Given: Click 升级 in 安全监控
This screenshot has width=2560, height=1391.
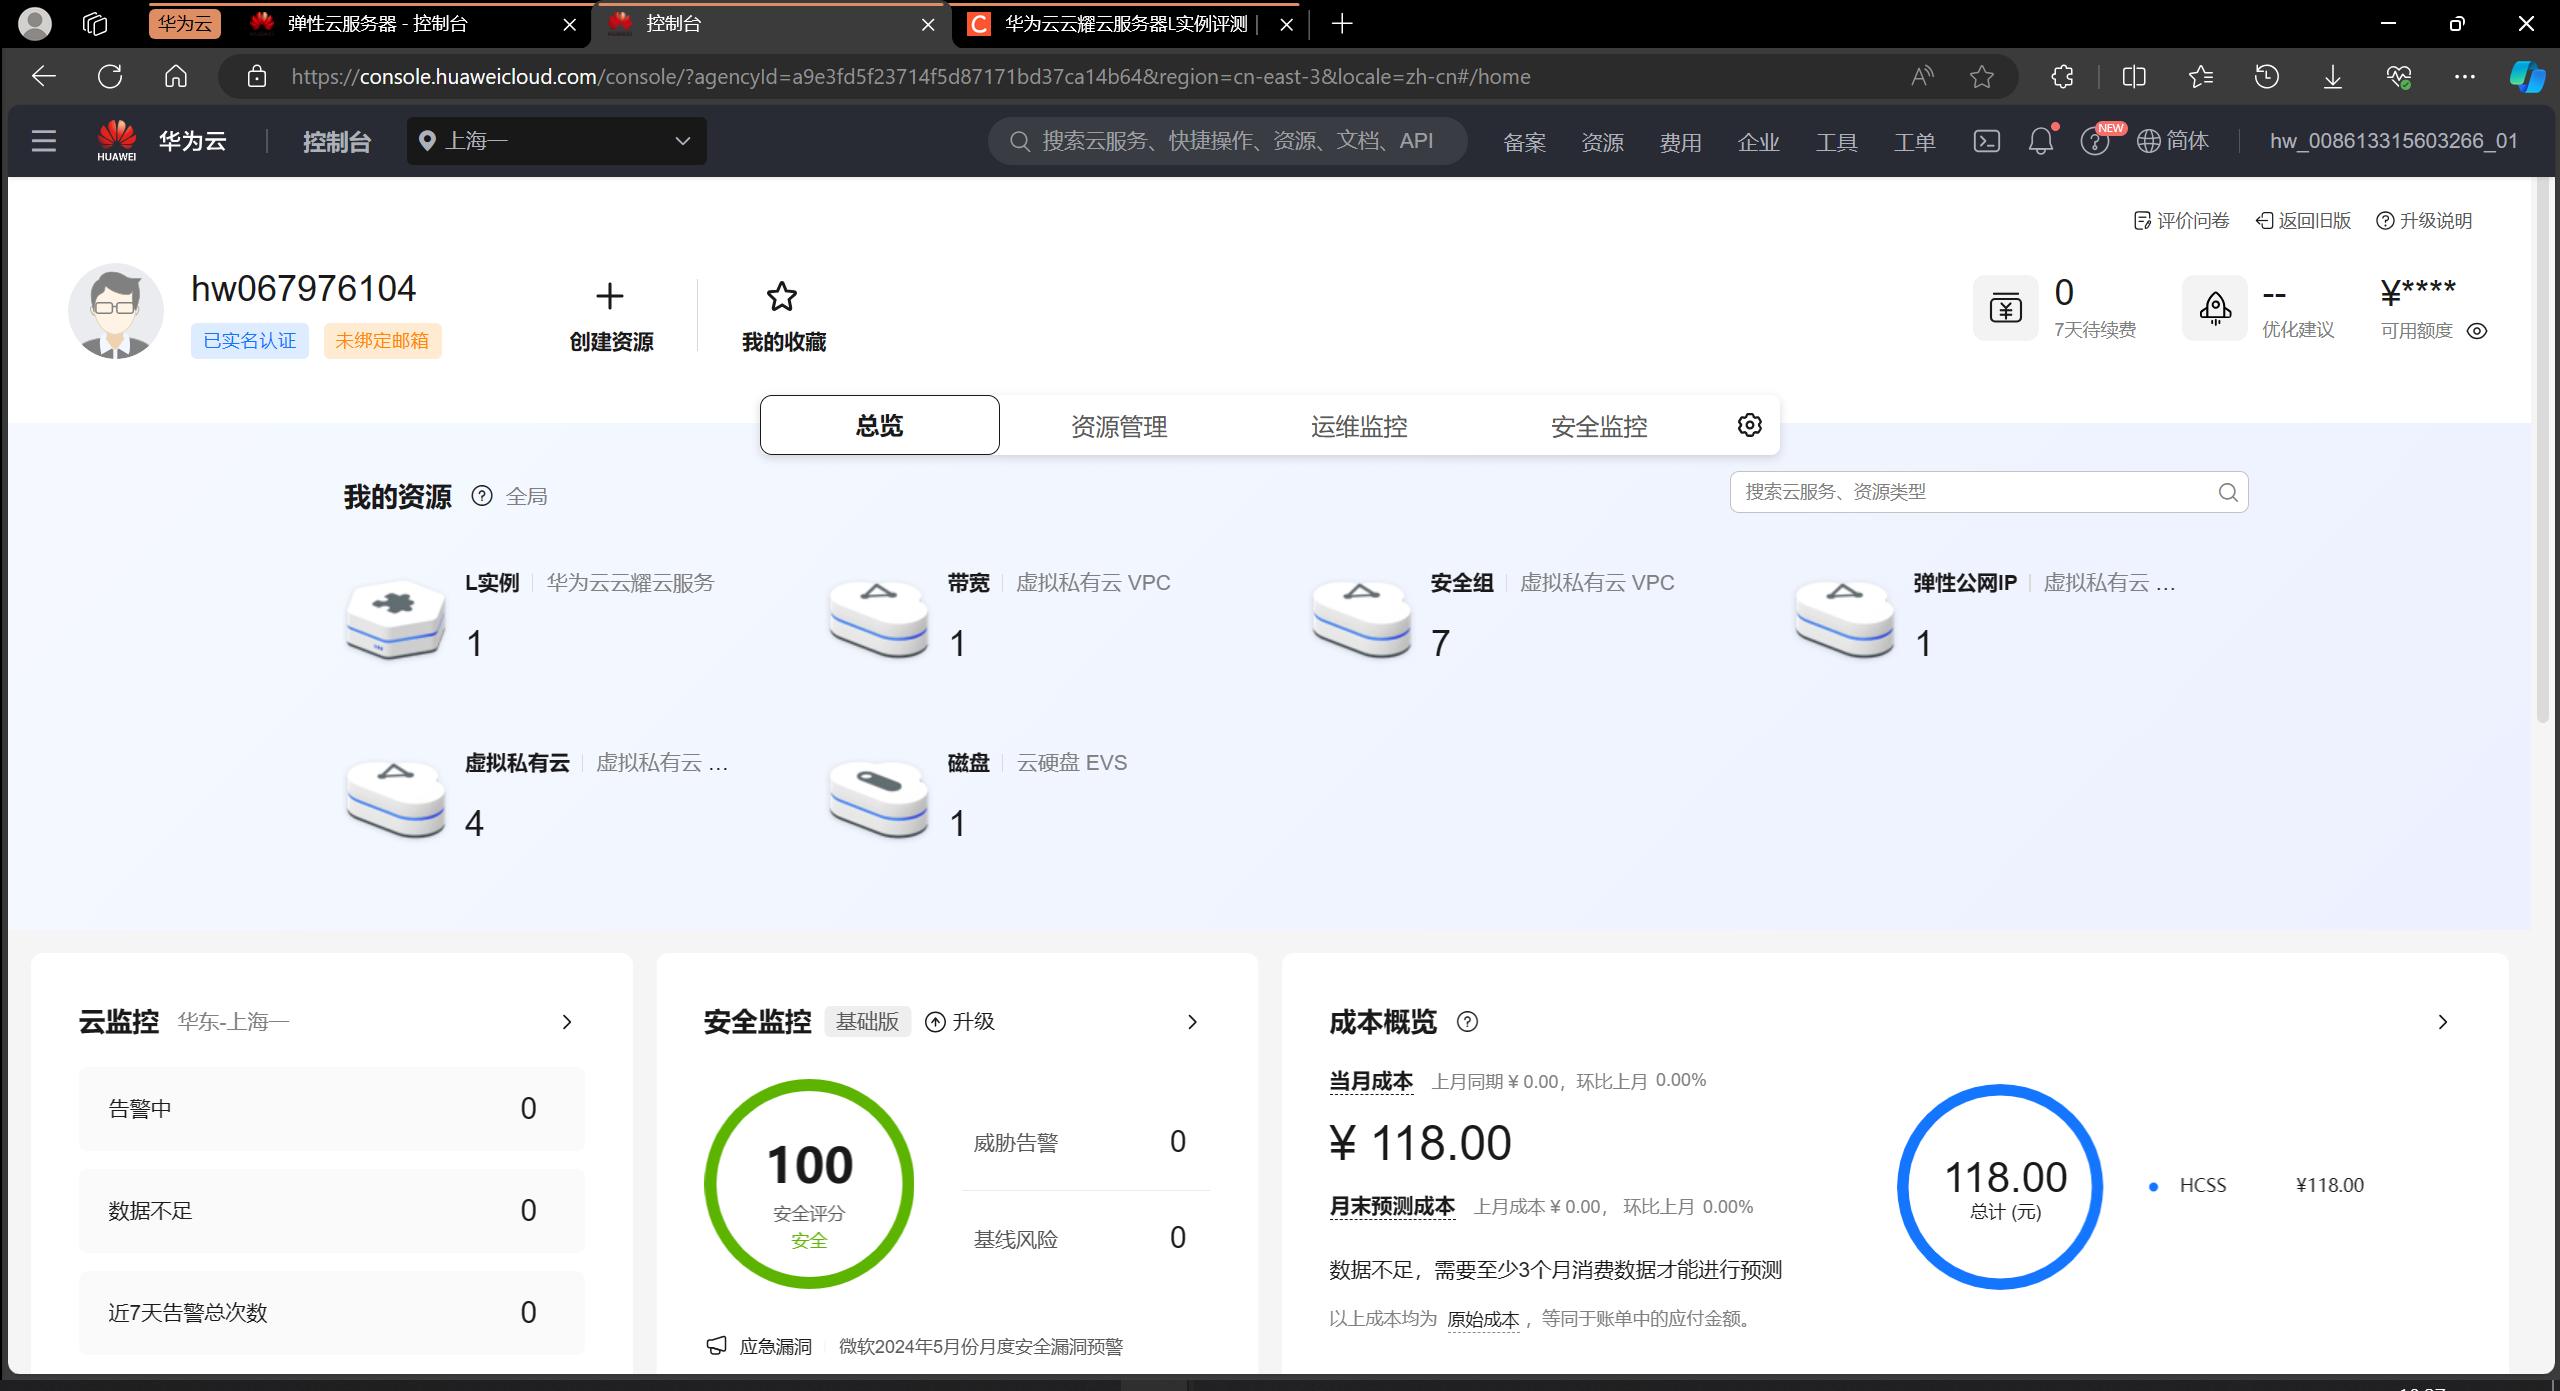Looking at the screenshot, I should pyautogui.click(x=960, y=1021).
